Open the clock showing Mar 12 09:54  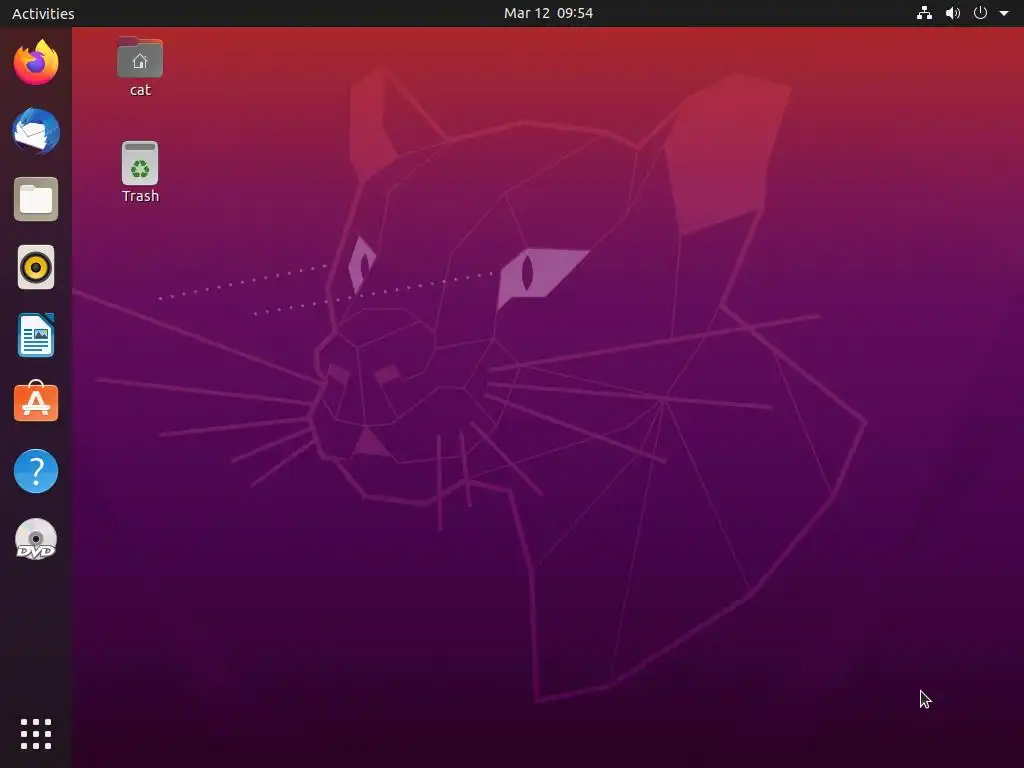click(x=548, y=13)
